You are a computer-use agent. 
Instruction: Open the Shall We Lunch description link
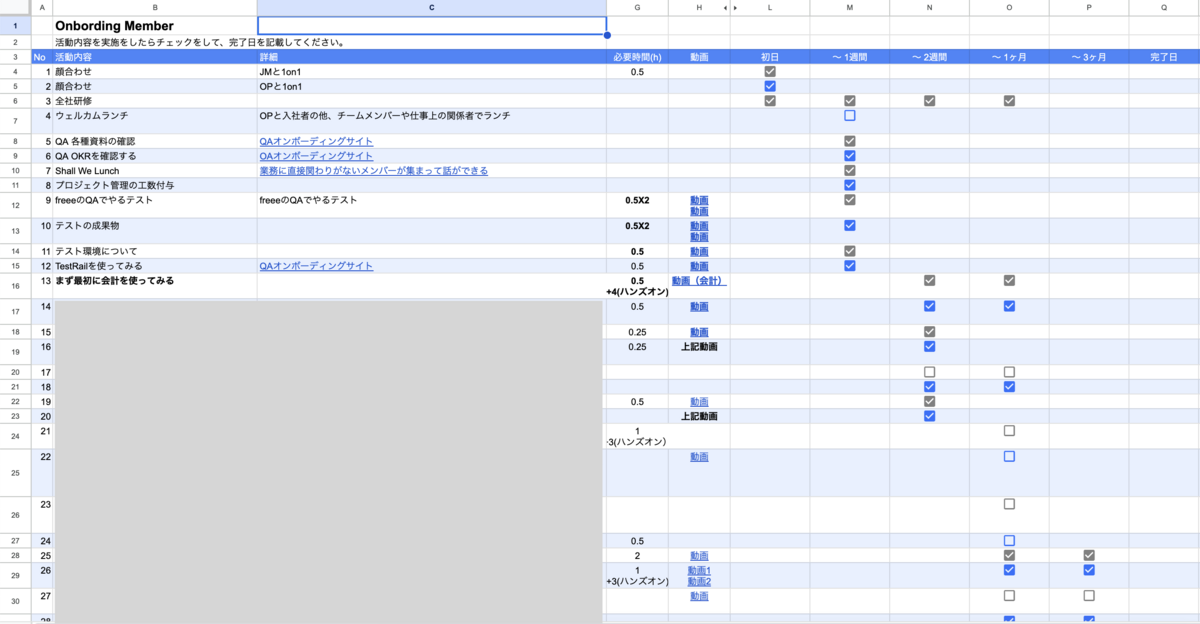coord(373,170)
